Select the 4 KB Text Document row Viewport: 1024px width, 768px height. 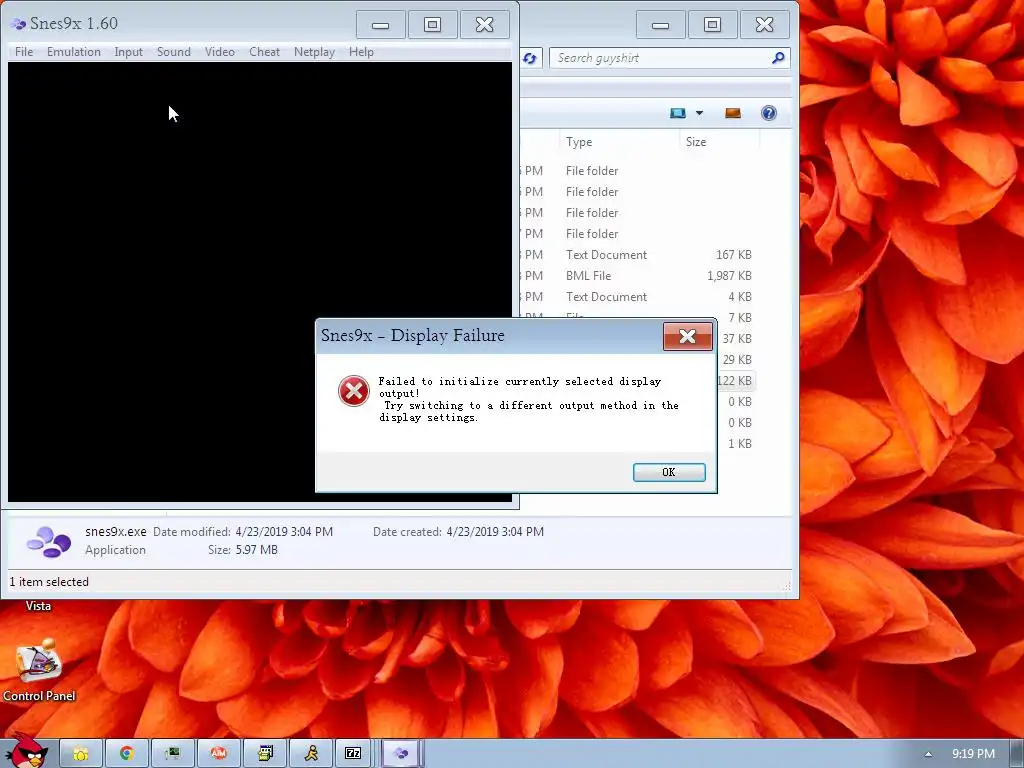point(639,296)
